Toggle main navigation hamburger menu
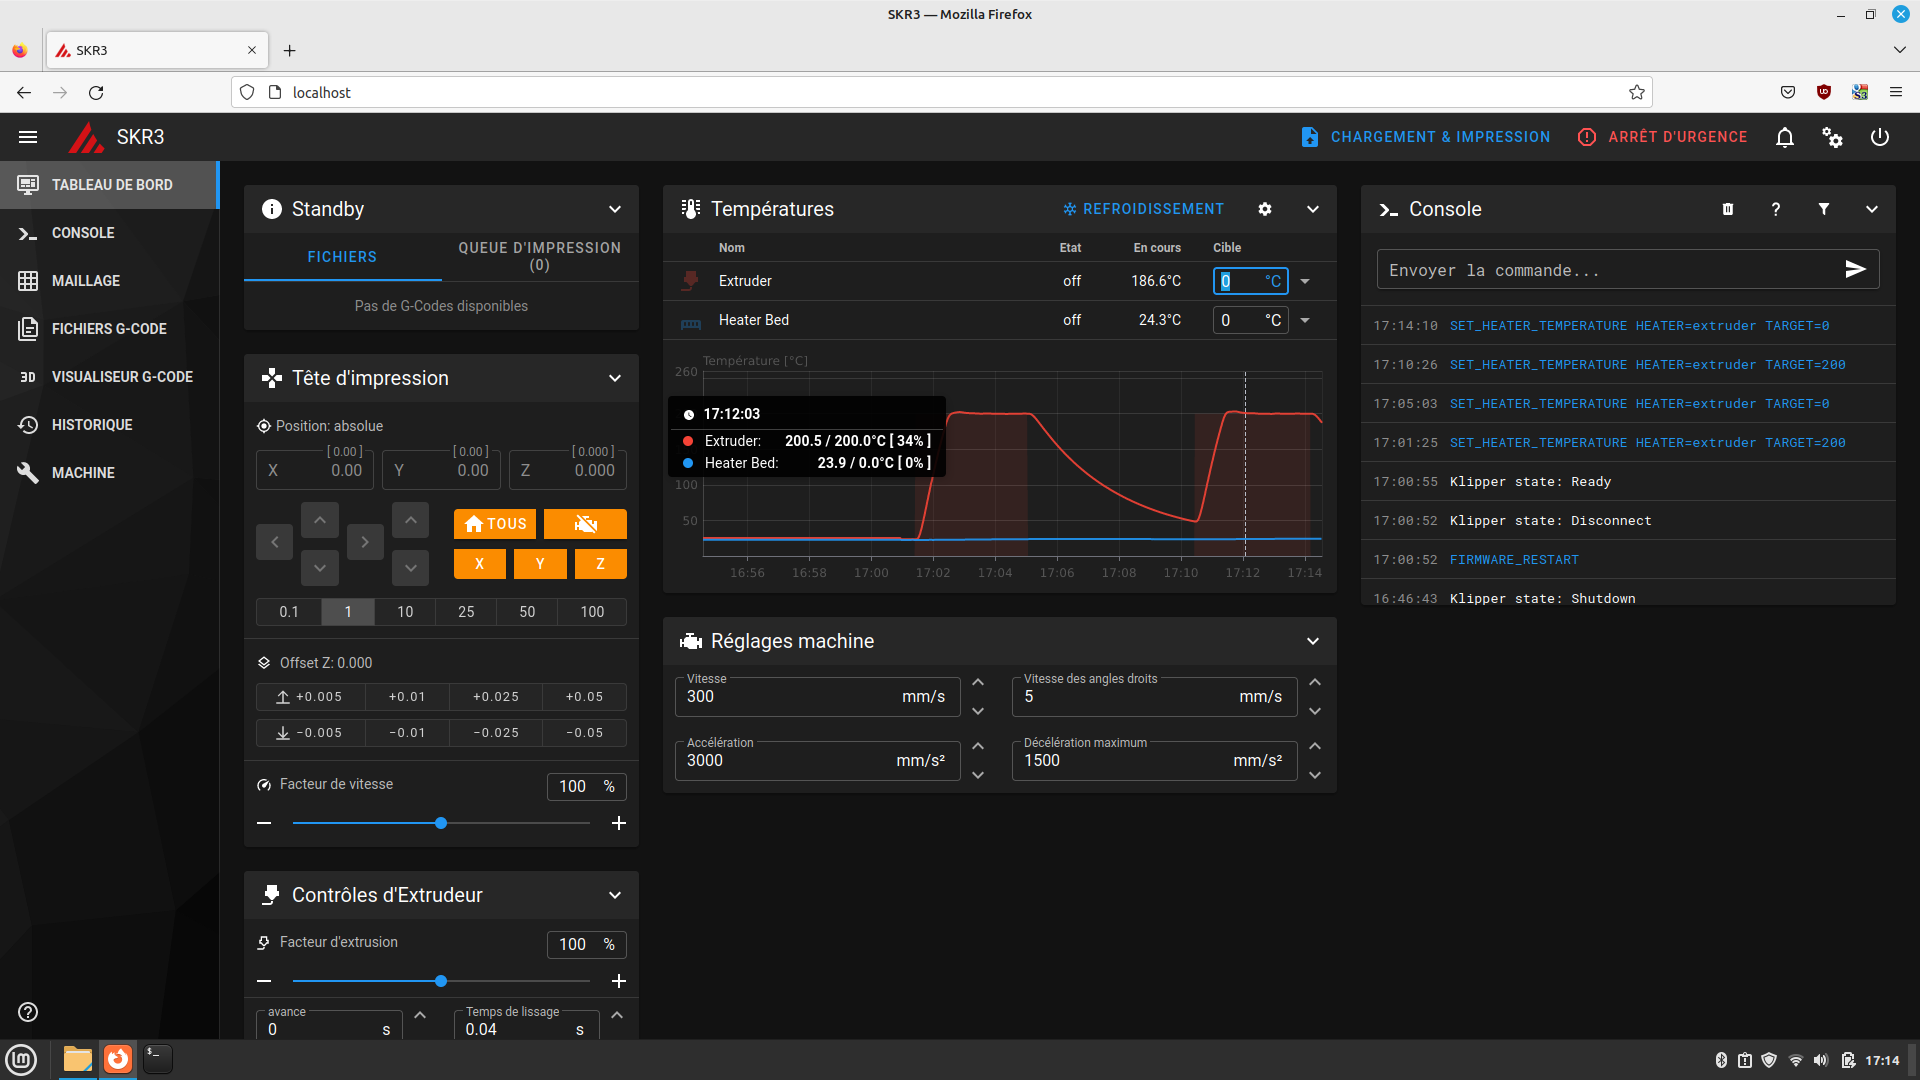Screen dimensions: 1920x1080 point(28,137)
